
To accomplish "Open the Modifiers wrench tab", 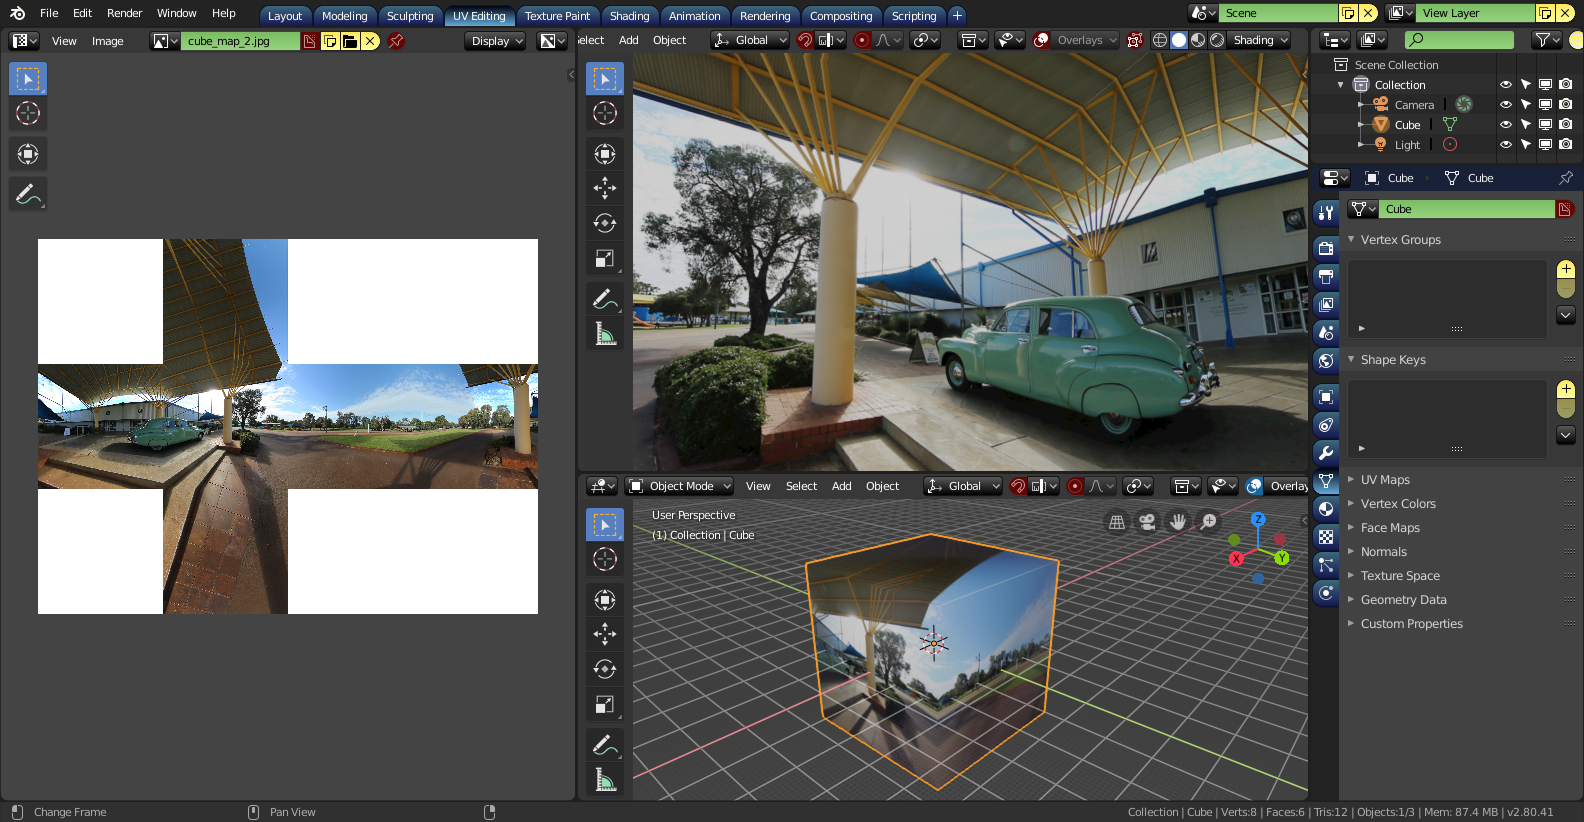I will click(1326, 453).
